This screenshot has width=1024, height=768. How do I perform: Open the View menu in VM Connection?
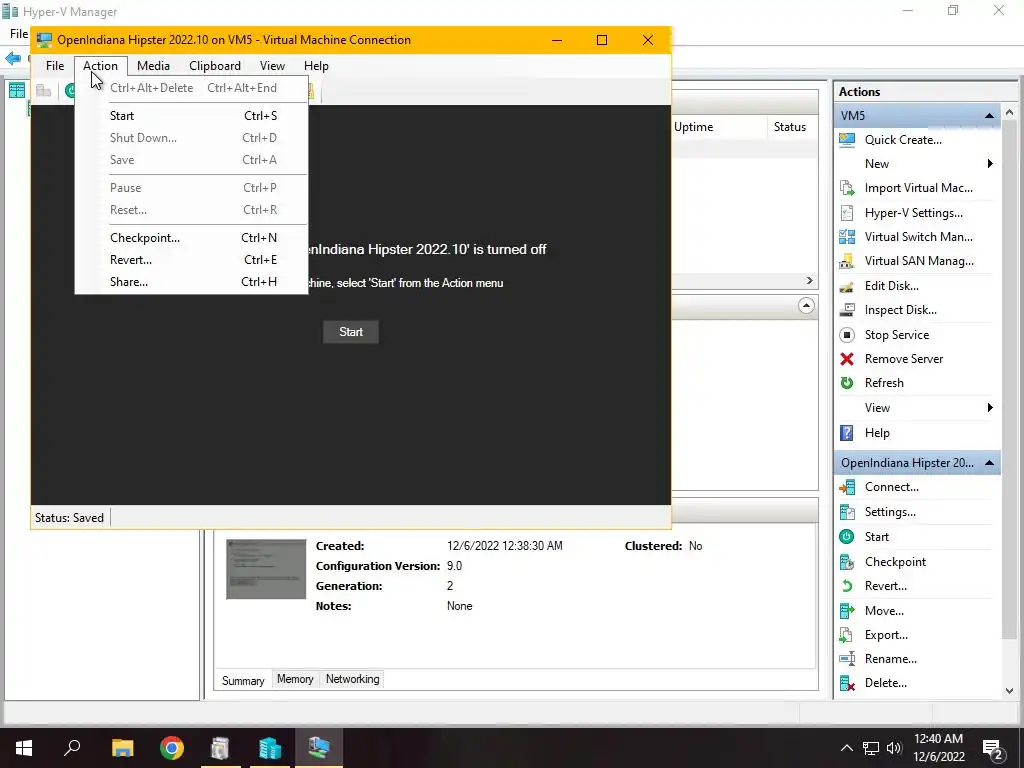click(x=272, y=66)
